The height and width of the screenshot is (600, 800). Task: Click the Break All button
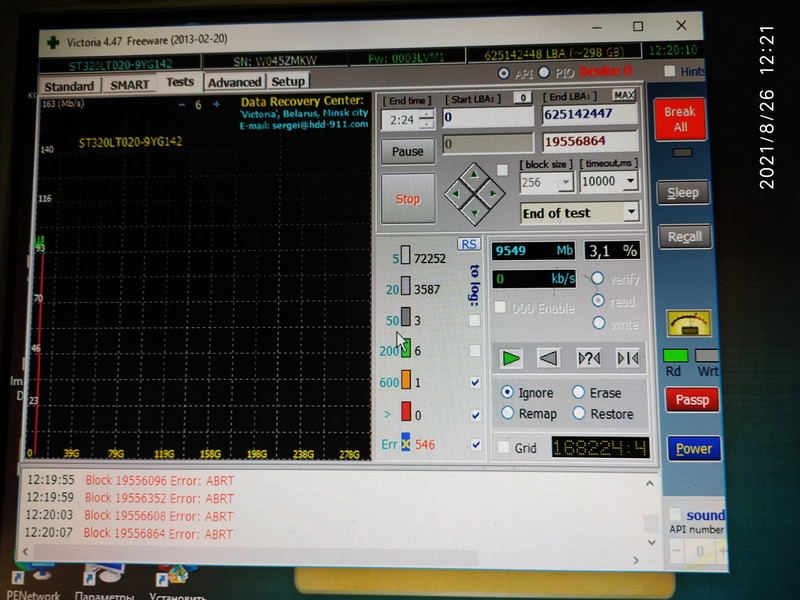pos(680,119)
